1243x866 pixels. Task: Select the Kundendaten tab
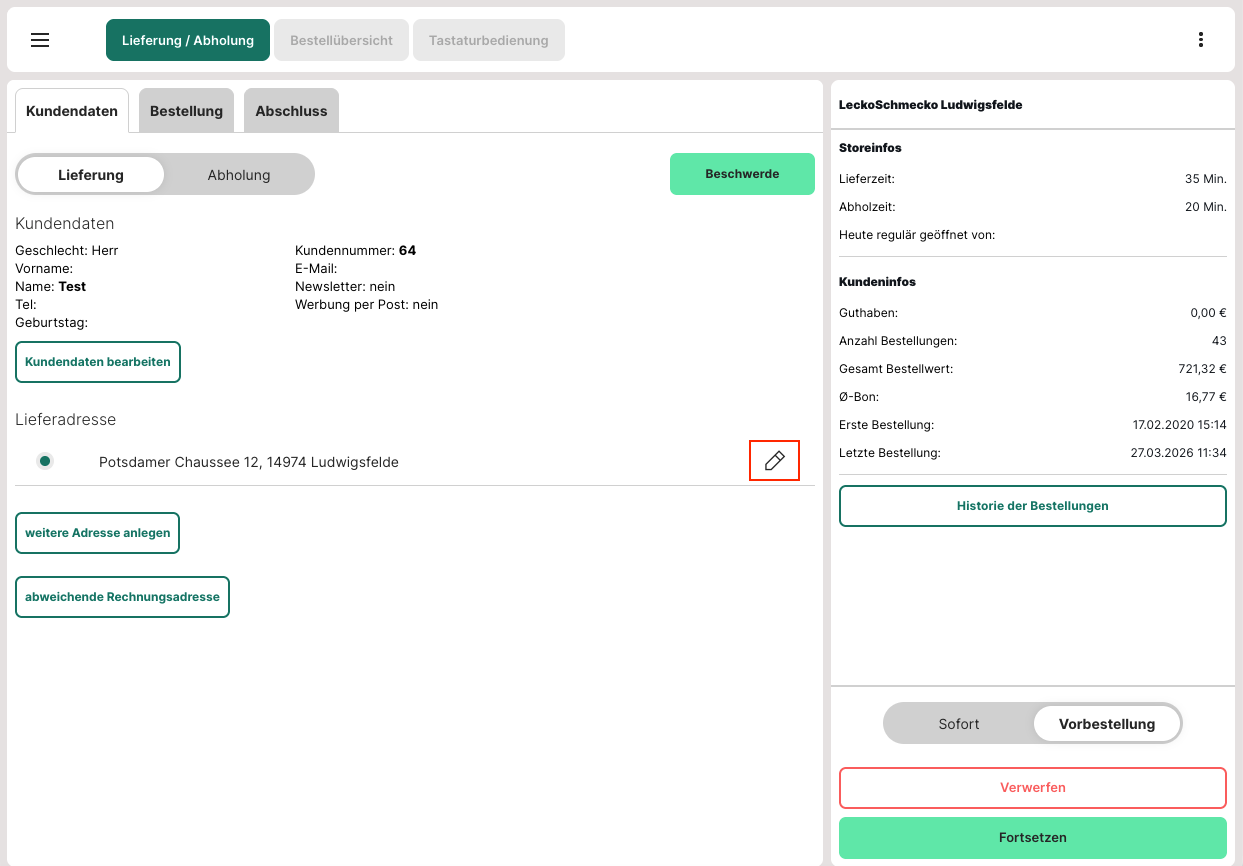tap(72, 111)
